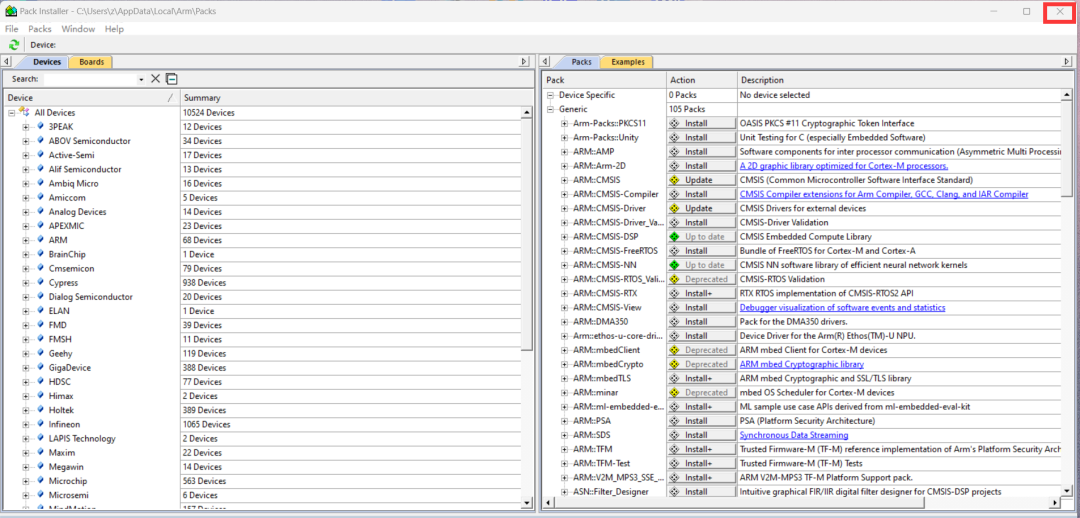This screenshot has width=1080, height=518.
Task: Open Debugger visualization of software events link
Action: tap(842, 308)
